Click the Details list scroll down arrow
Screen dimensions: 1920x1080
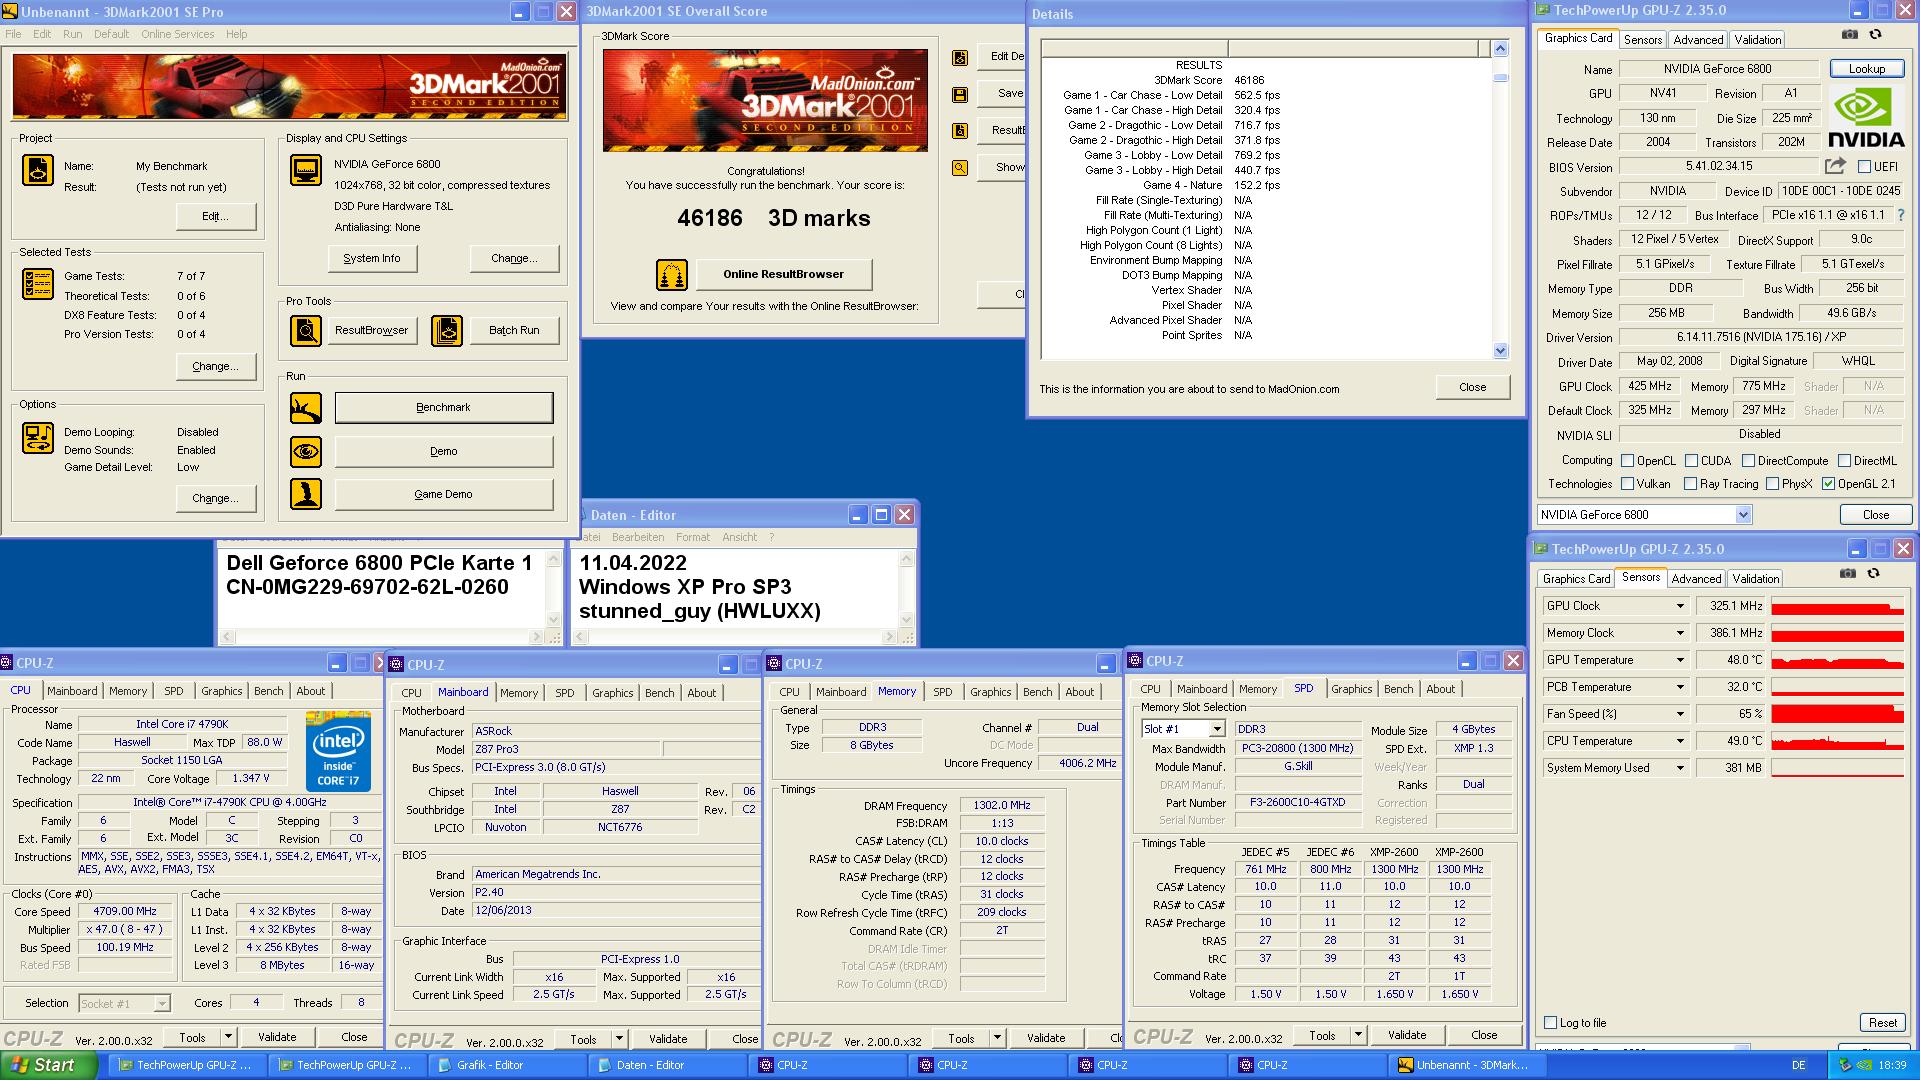pos(1500,350)
